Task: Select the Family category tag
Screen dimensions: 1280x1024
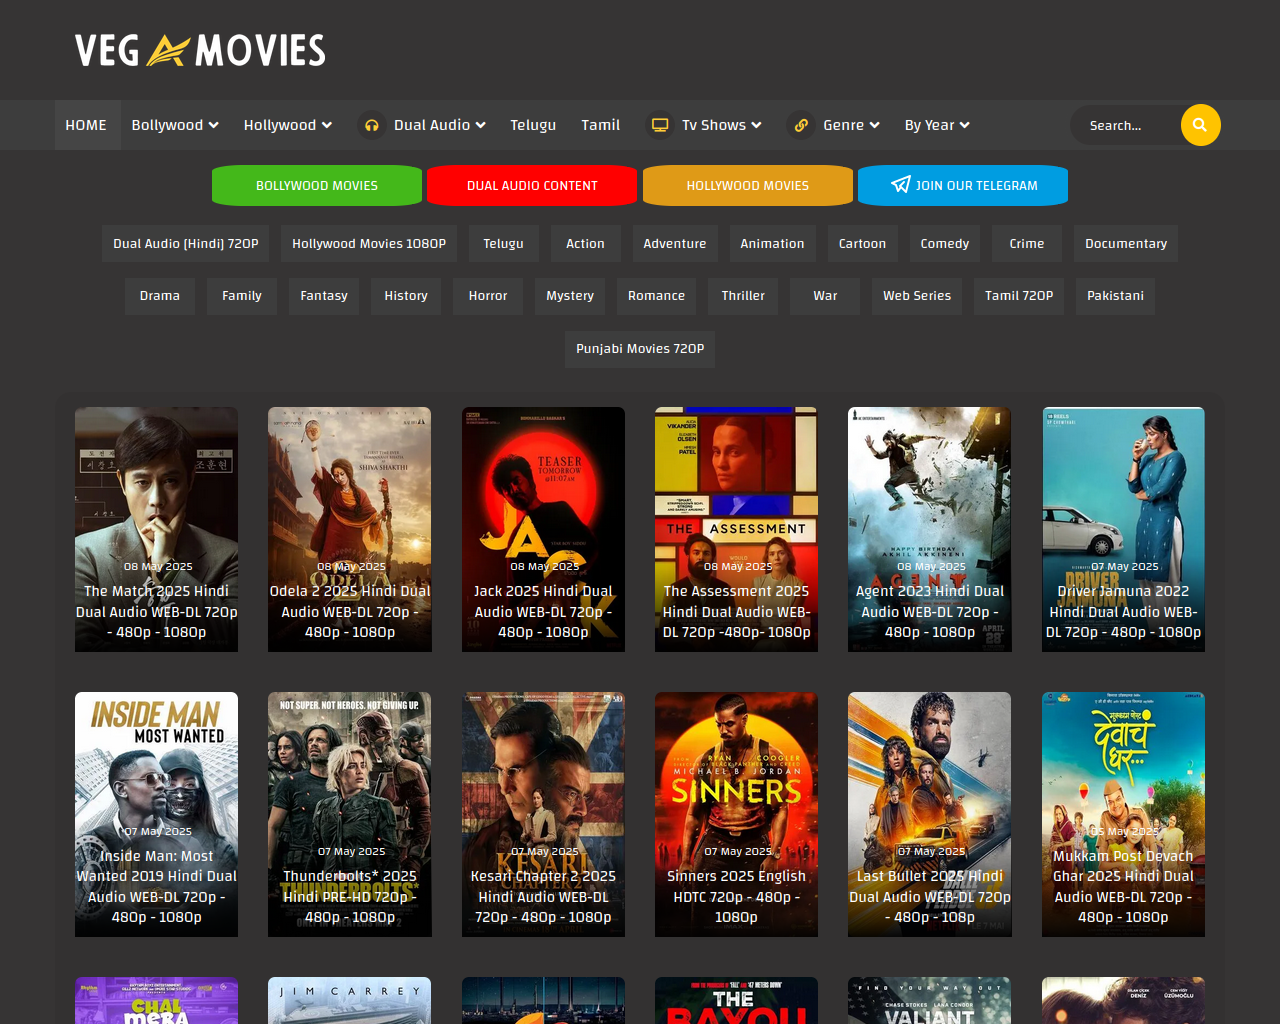Action: pyautogui.click(x=242, y=295)
